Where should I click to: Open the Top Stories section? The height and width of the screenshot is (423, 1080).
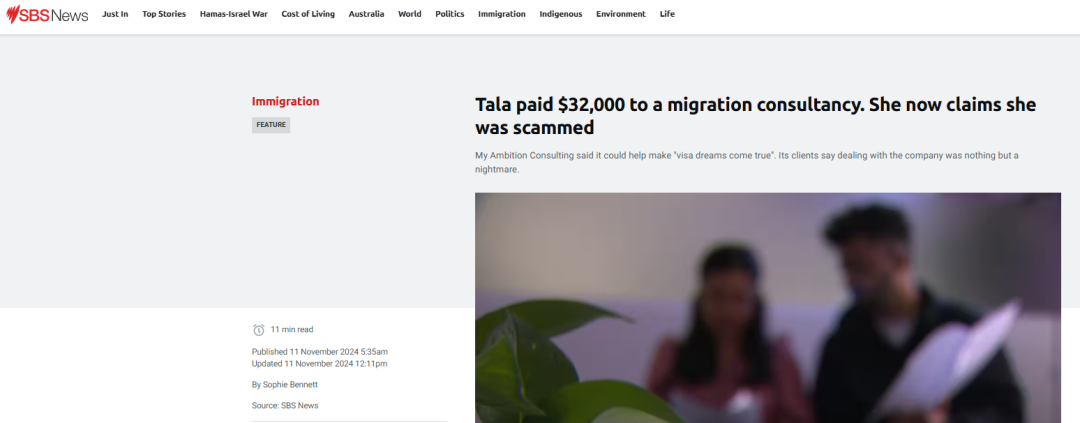click(164, 14)
